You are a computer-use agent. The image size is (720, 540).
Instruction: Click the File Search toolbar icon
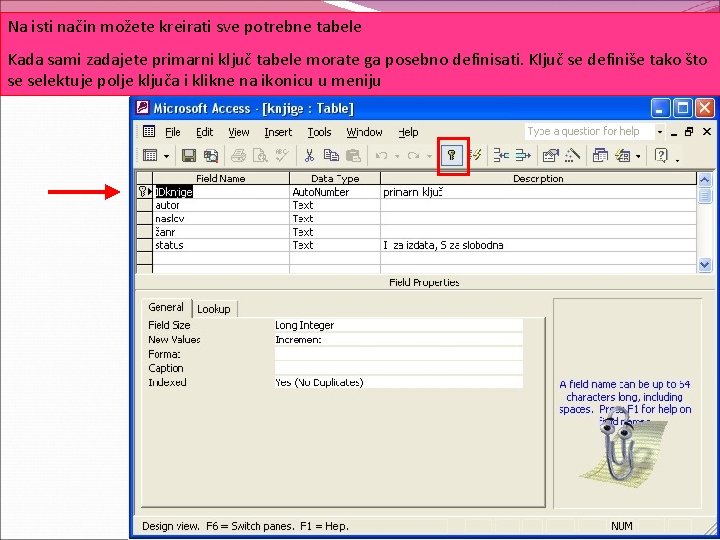tap(211, 156)
